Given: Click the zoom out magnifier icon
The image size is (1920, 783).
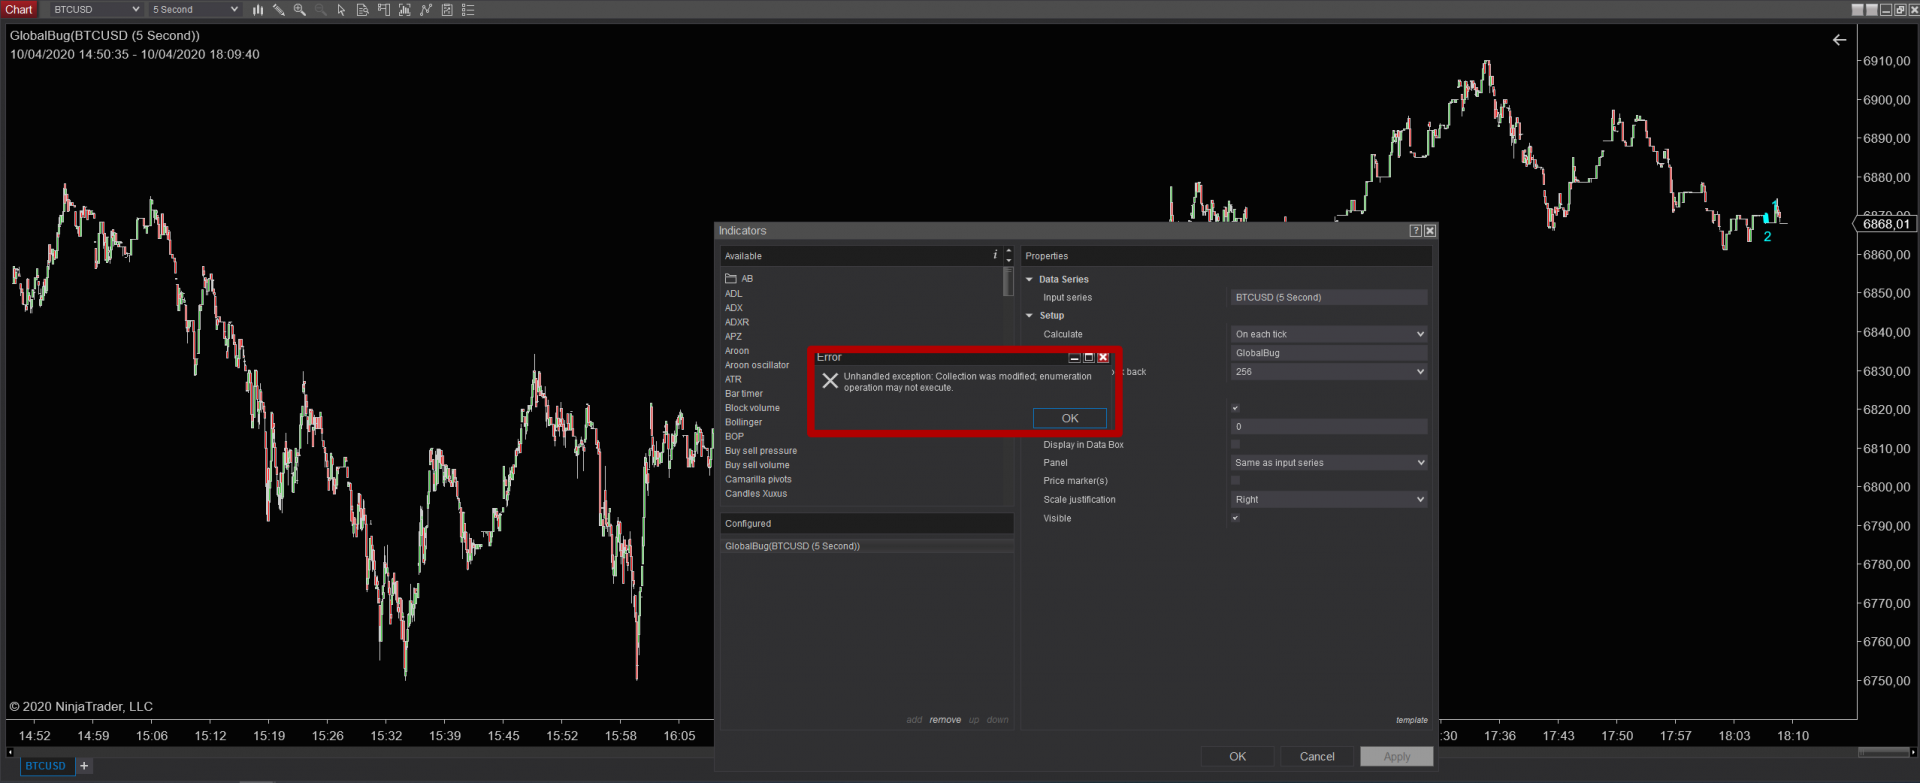Looking at the screenshot, I should point(320,10).
